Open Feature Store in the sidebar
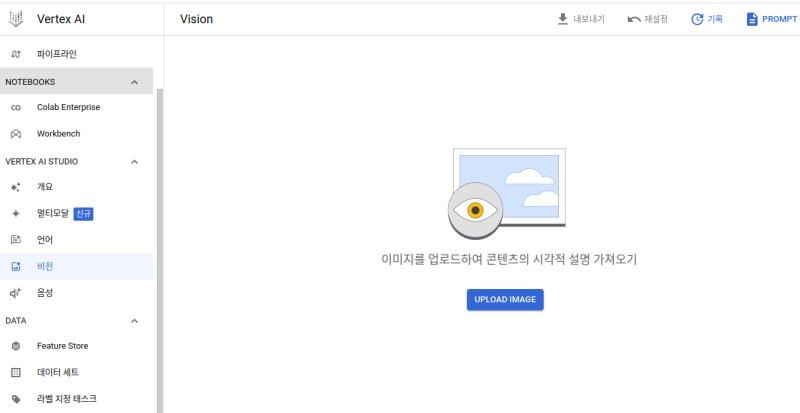The image size is (800, 413). tap(77, 346)
